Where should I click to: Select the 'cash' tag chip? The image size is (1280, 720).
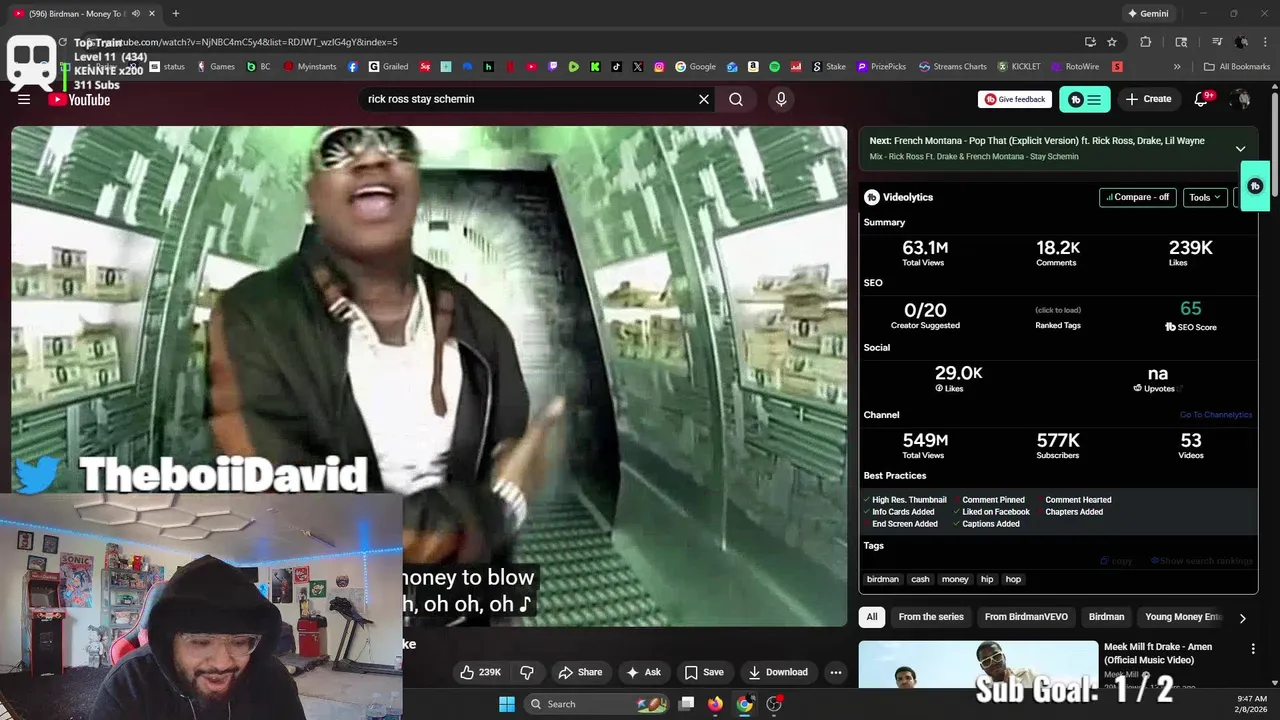[x=920, y=579]
